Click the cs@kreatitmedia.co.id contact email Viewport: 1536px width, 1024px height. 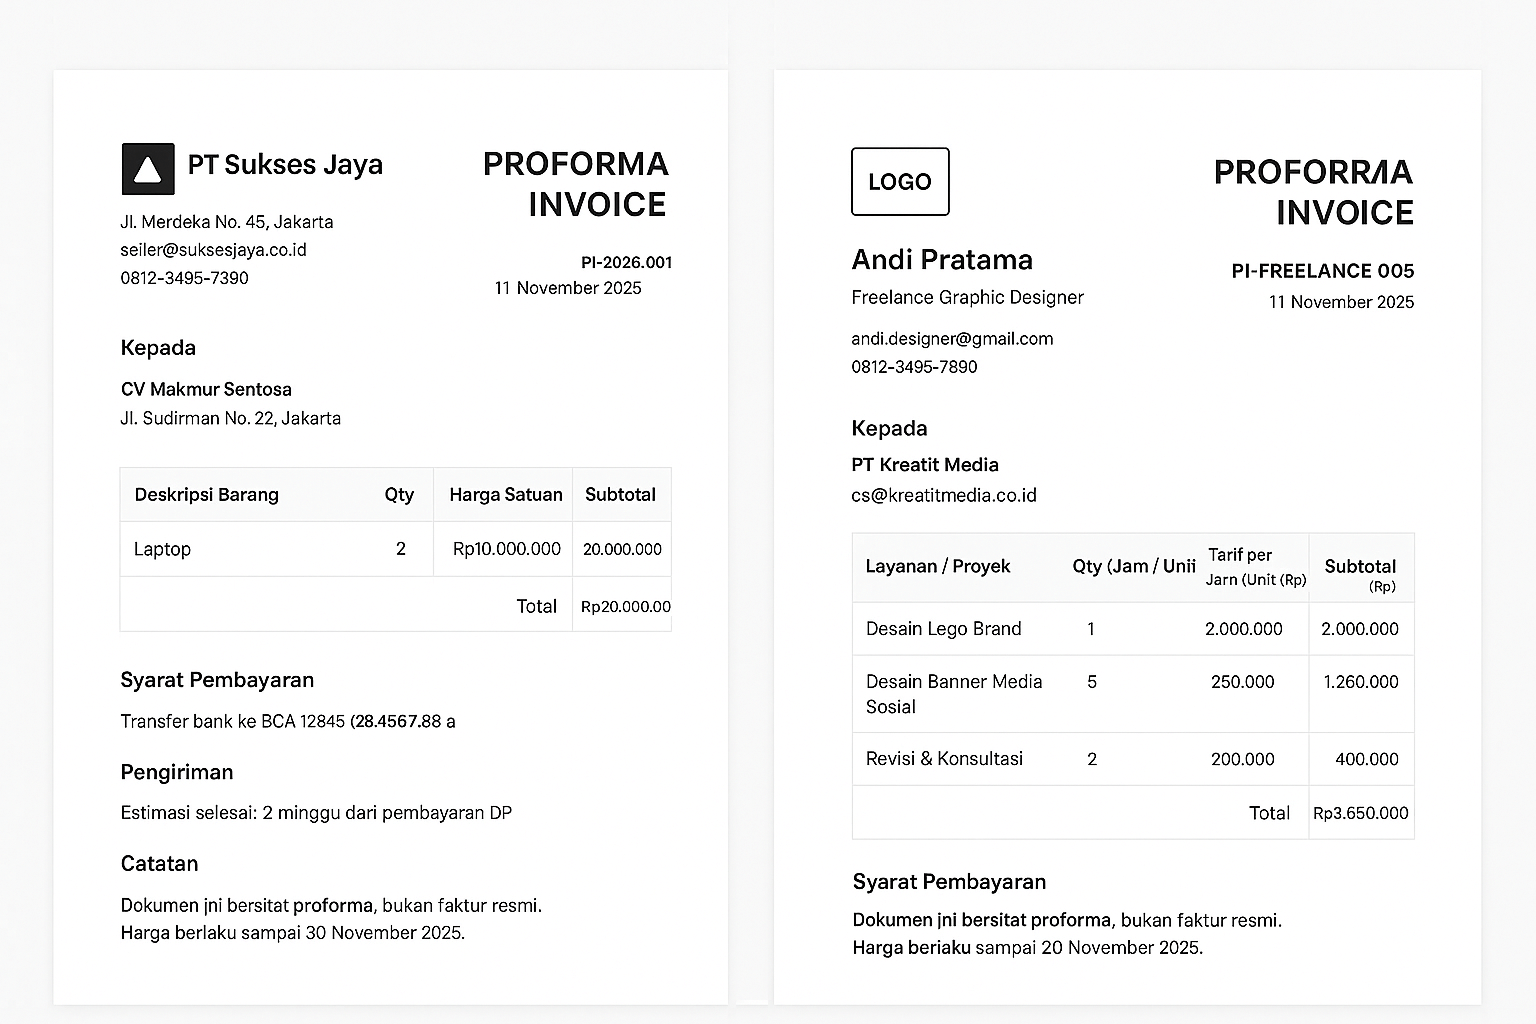(944, 495)
